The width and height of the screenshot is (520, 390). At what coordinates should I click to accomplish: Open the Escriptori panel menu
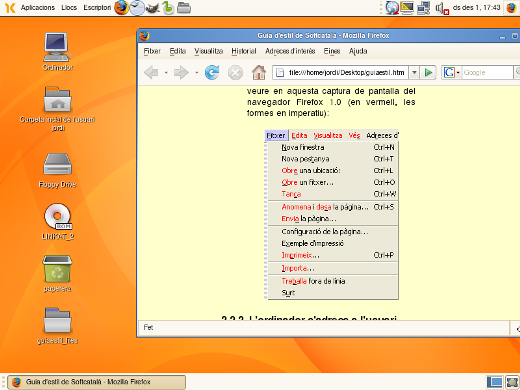[x=97, y=7]
